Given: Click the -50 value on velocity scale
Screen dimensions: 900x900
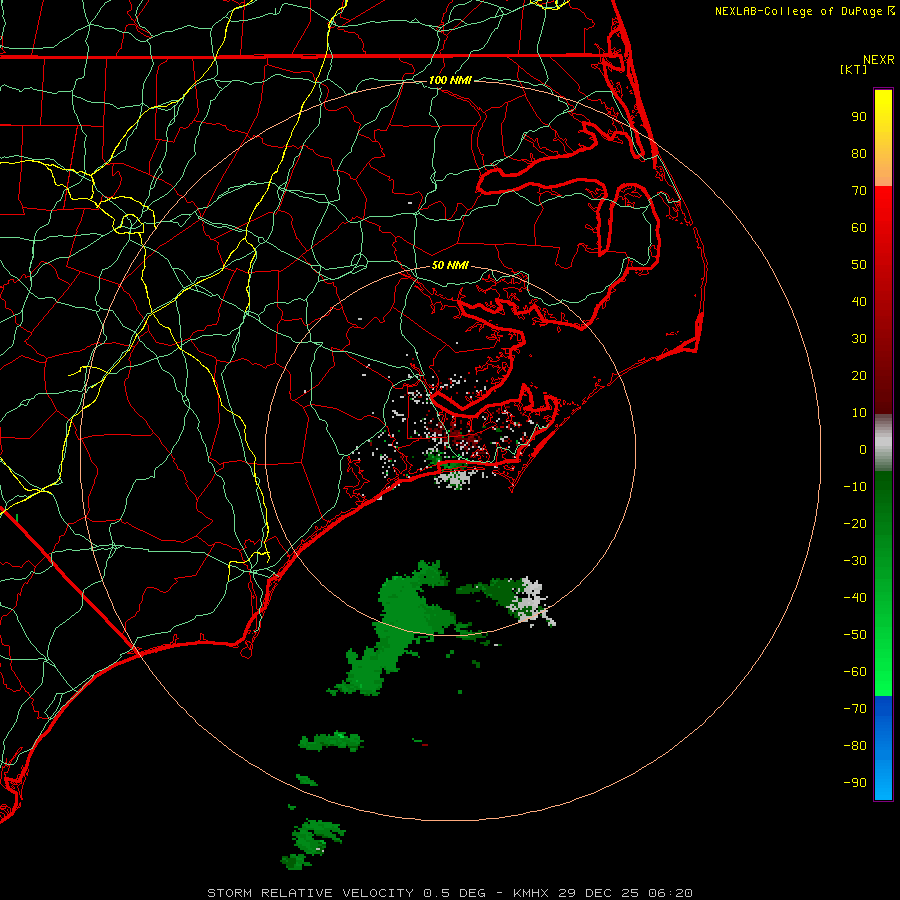Looking at the screenshot, I should (855, 635).
